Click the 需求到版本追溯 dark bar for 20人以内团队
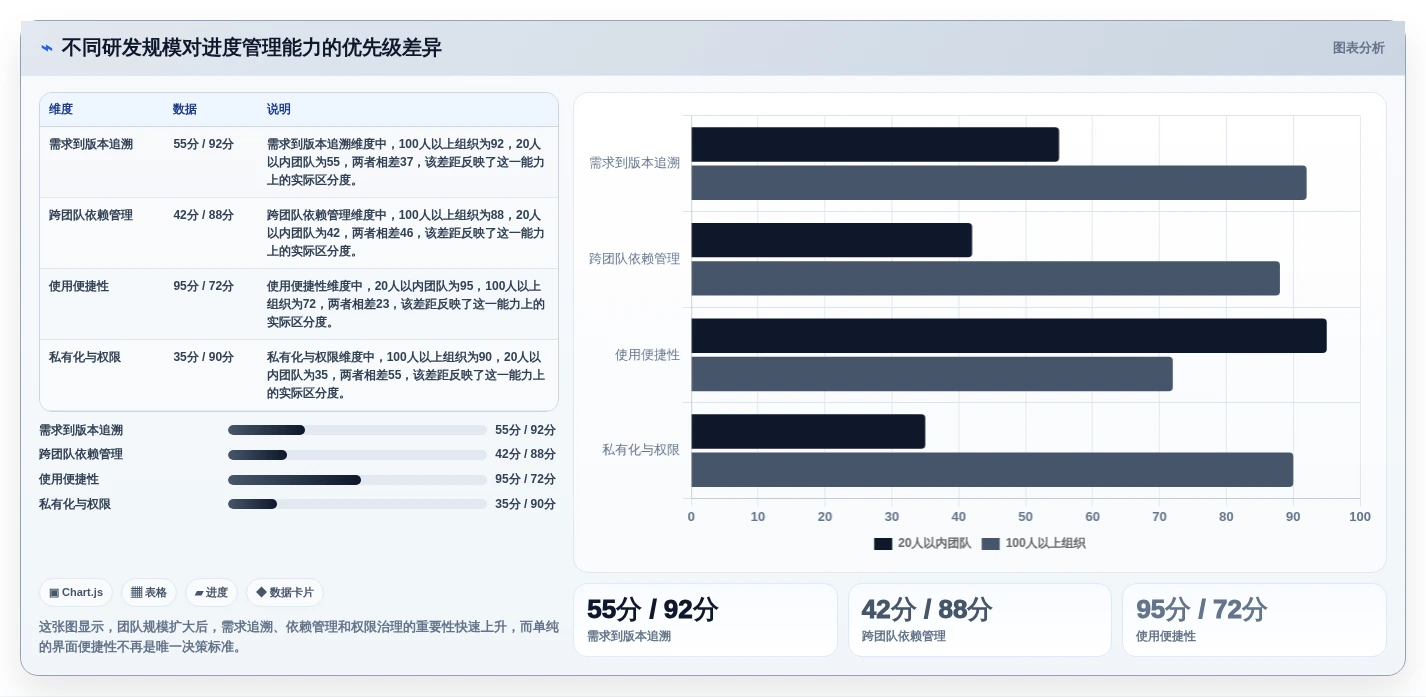This screenshot has width=1426, height=697. (x=875, y=144)
